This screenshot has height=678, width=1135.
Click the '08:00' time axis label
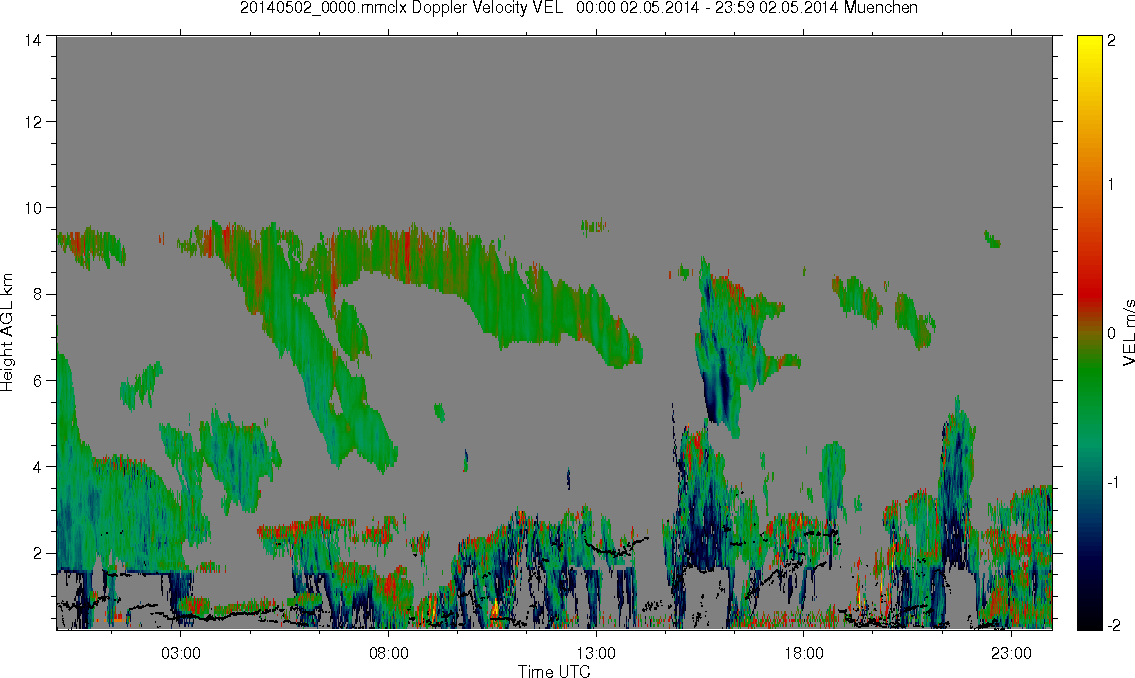[389, 653]
